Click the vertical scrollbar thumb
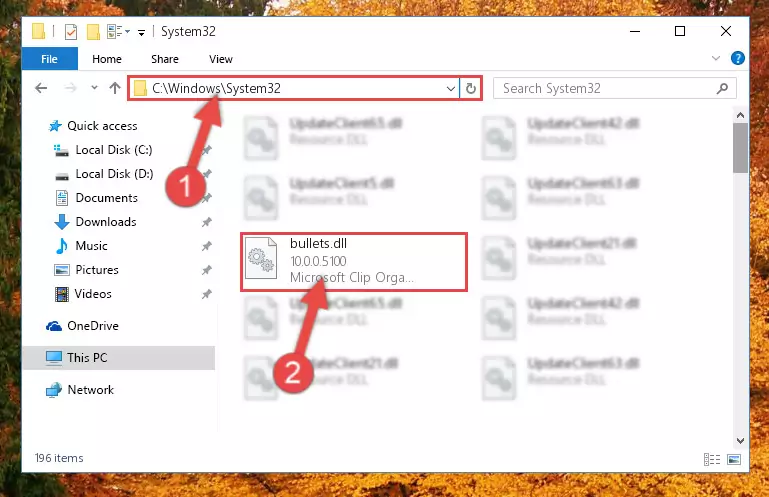This screenshot has width=769, height=497. coord(740,148)
